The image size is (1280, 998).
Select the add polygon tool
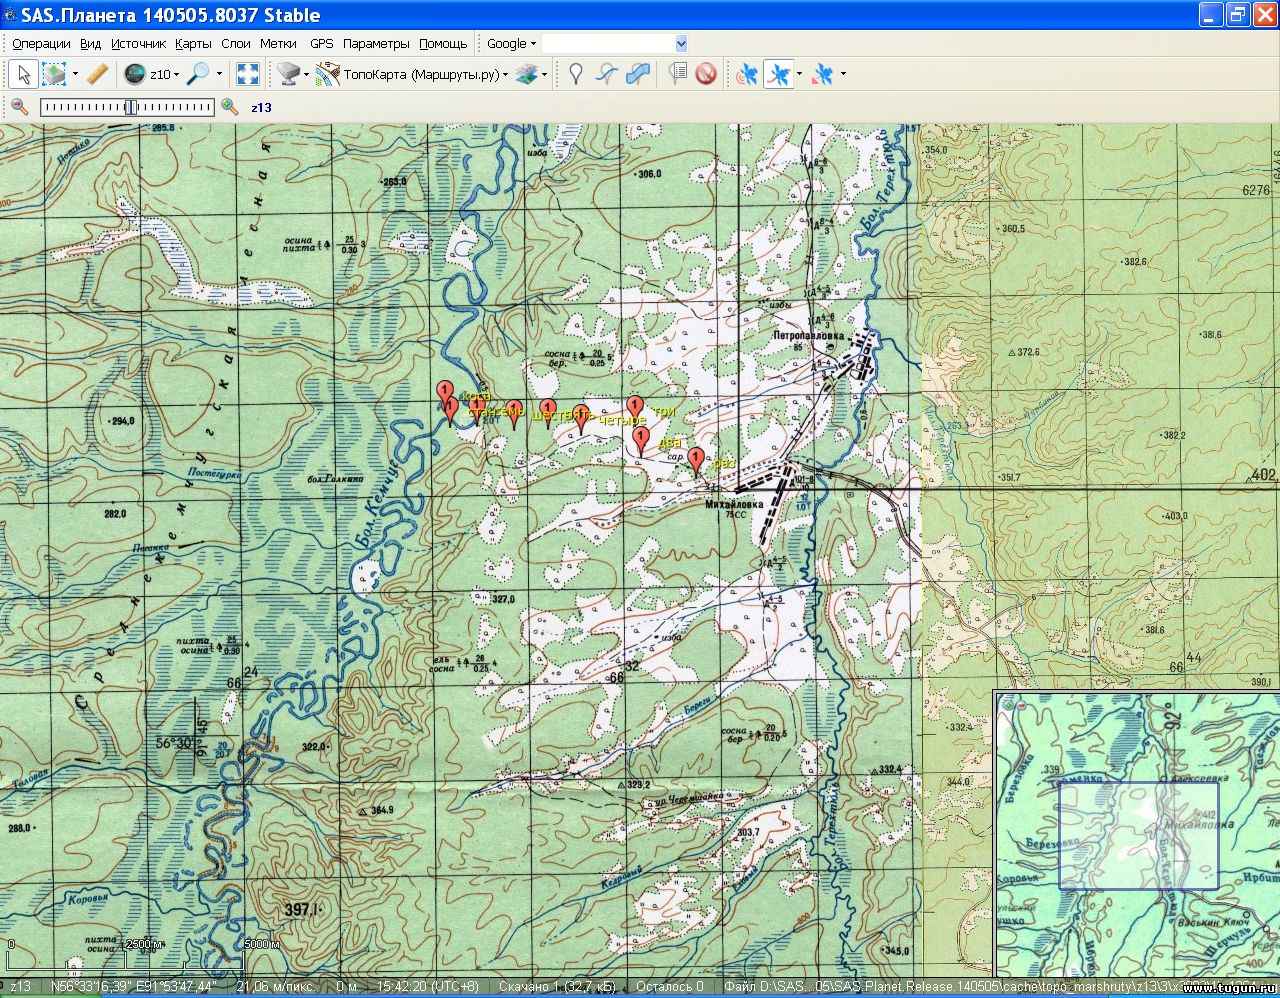tap(637, 74)
